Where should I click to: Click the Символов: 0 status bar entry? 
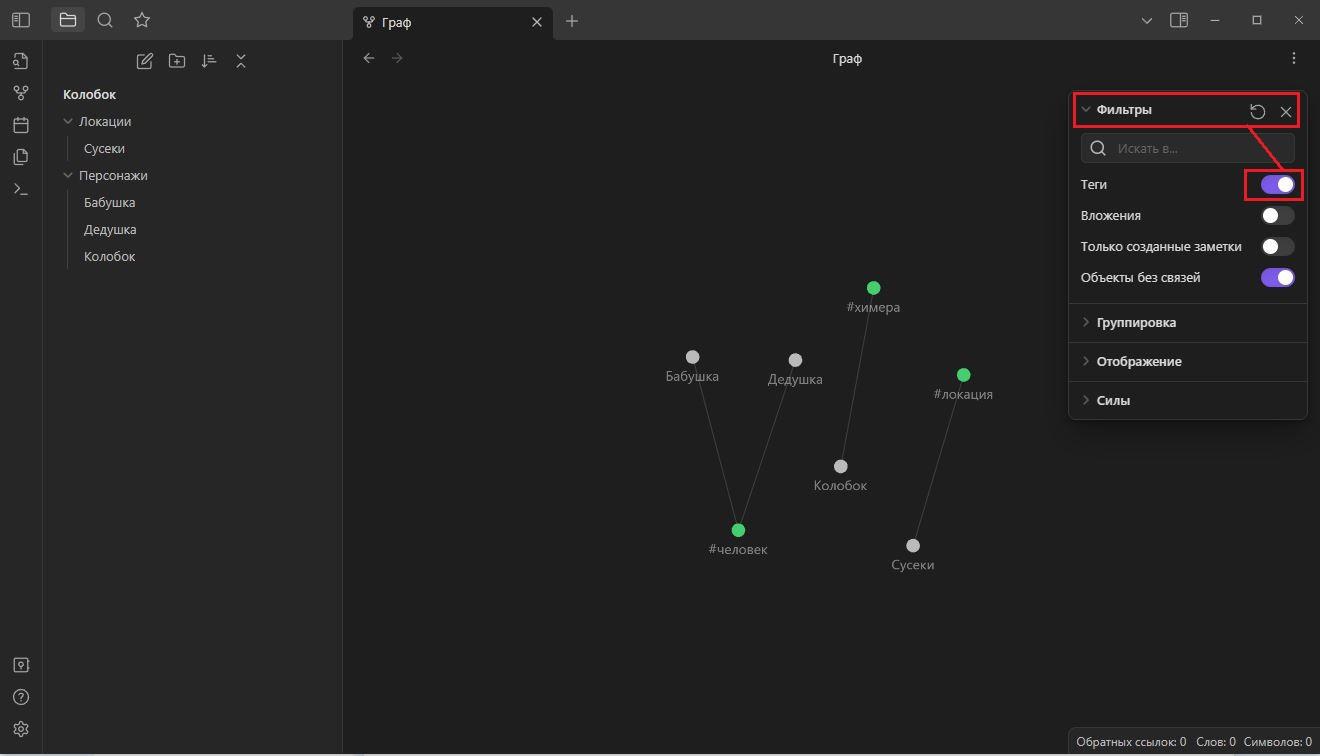(x=1278, y=742)
